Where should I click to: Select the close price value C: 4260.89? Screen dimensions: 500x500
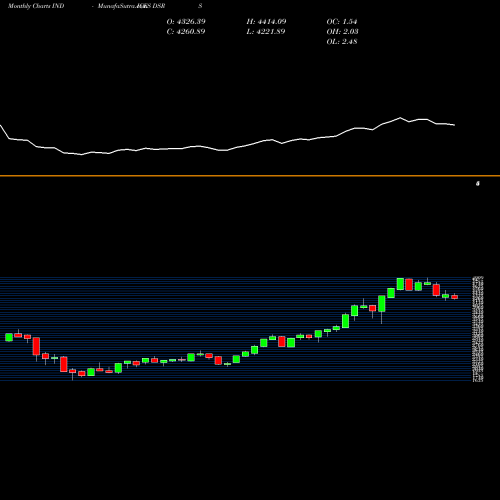[186, 32]
